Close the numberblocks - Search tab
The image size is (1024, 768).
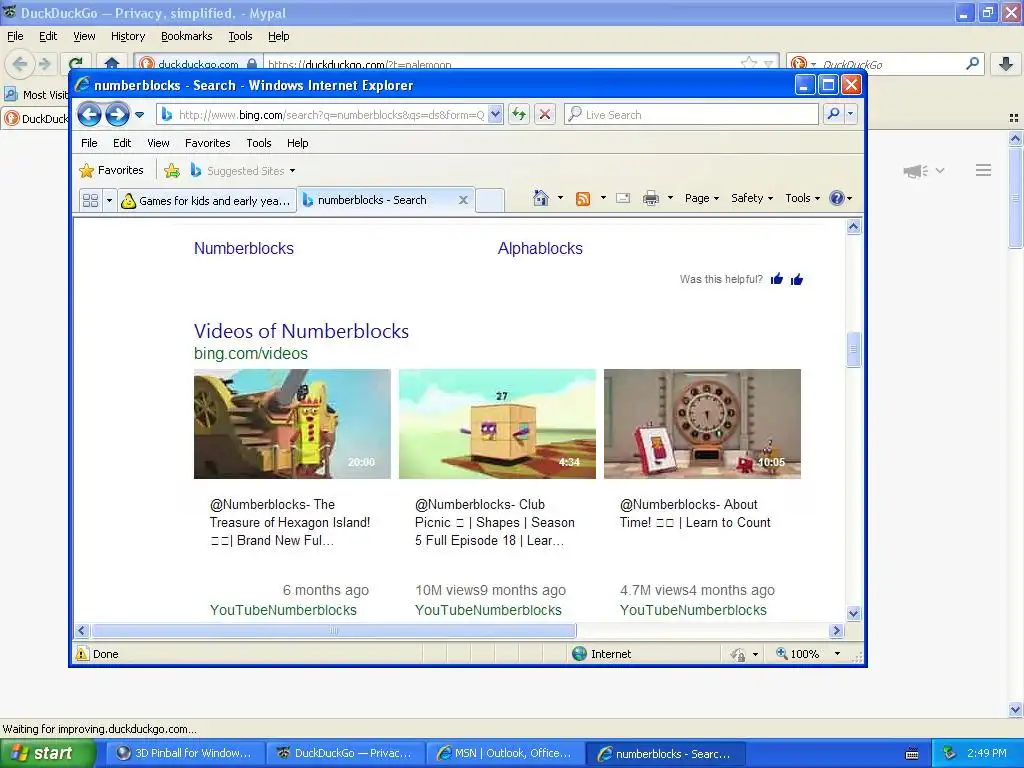coord(463,200)
